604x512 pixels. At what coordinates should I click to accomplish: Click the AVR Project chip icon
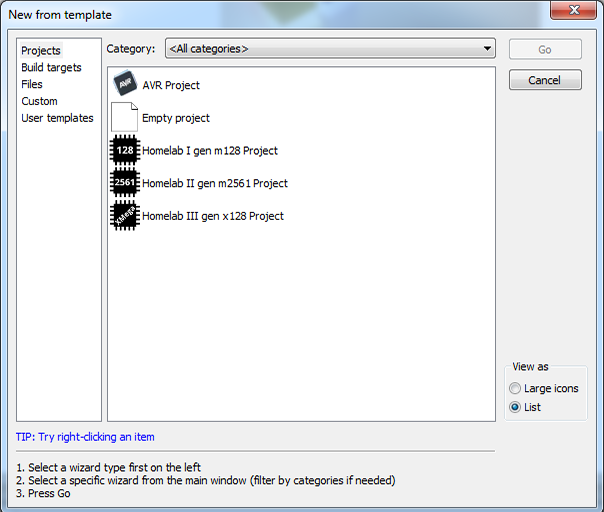tap(124, 85)
